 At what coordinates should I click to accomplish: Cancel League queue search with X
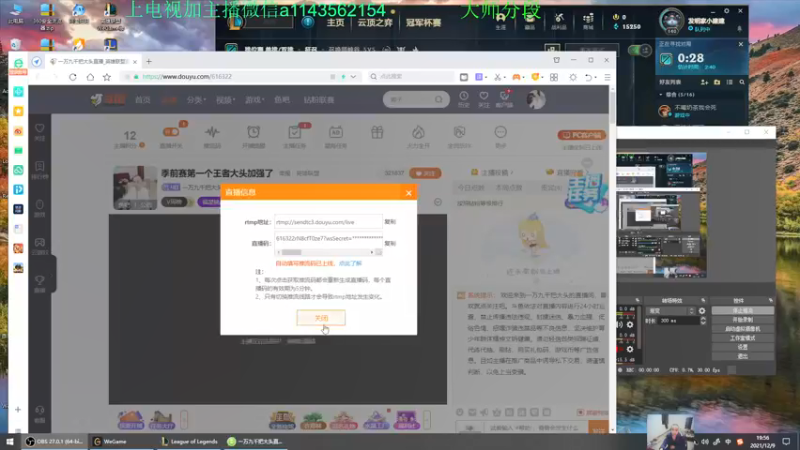741,44
